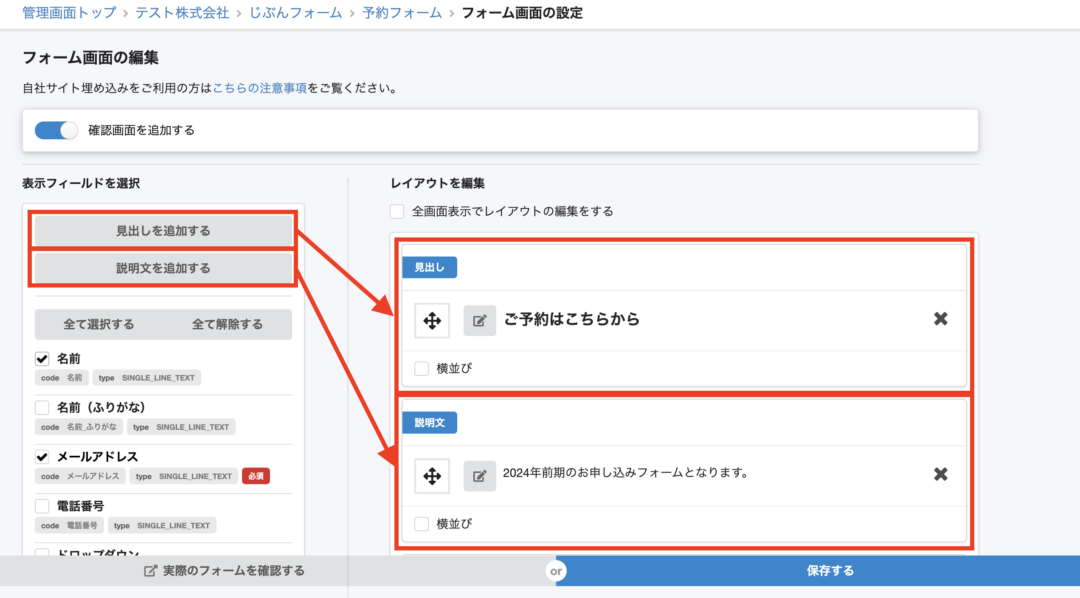Disable the 確認画面を追加する toggle
This screenshot has height=598, width=1080.
[56, 130]
